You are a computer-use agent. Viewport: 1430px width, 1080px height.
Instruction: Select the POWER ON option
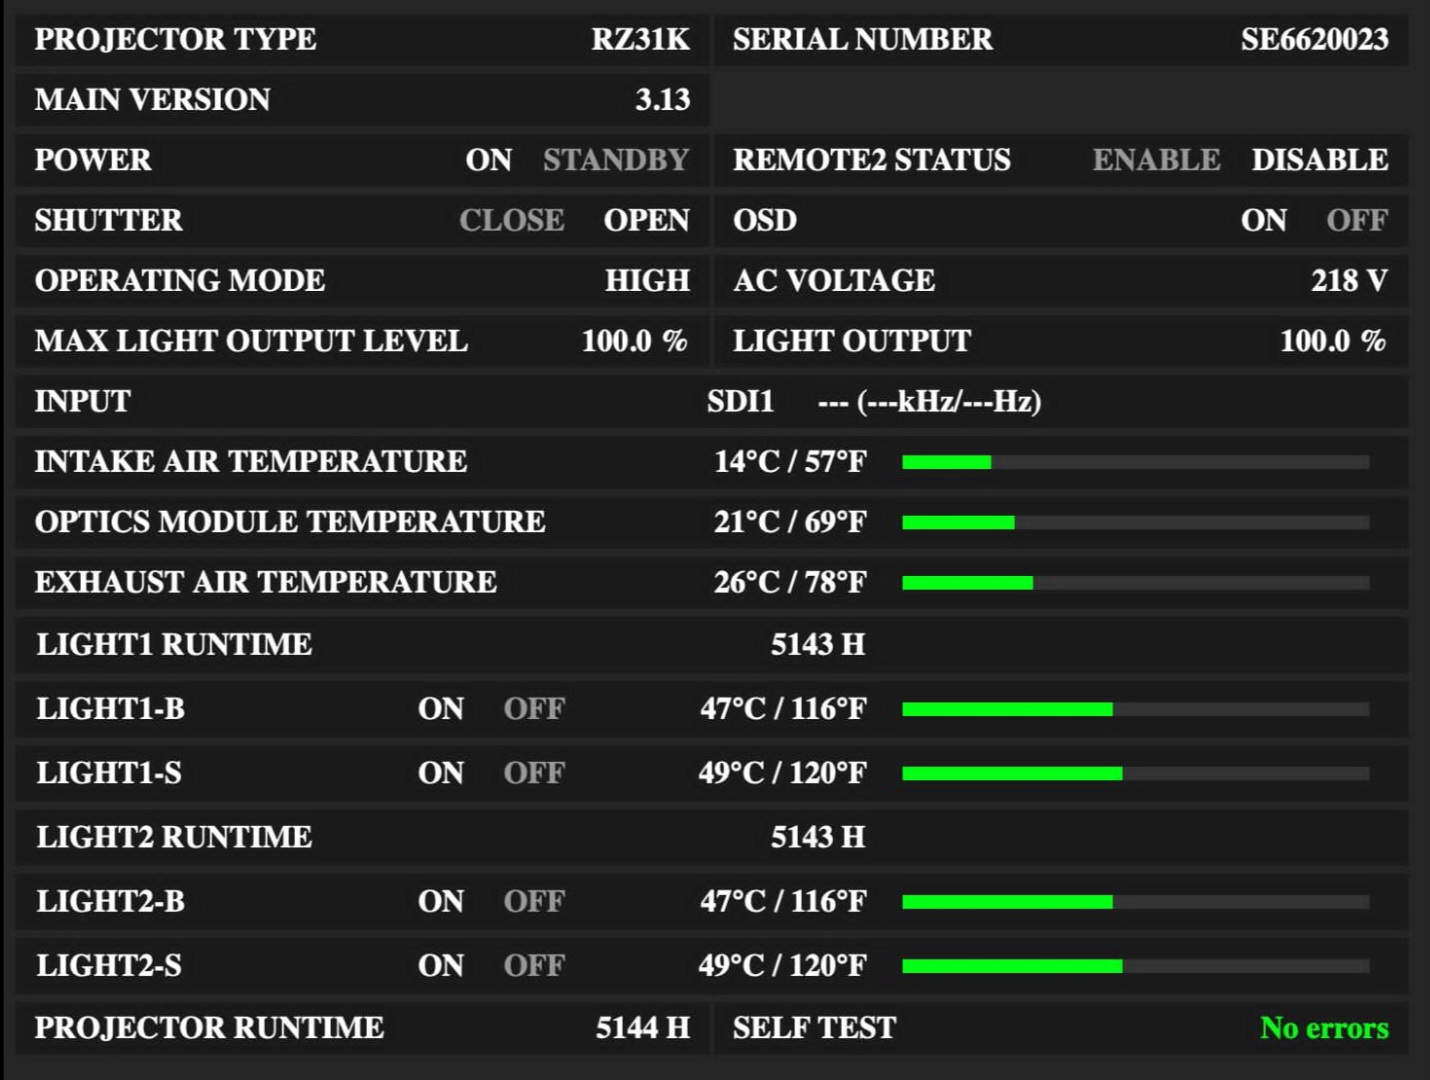point(488,160)
